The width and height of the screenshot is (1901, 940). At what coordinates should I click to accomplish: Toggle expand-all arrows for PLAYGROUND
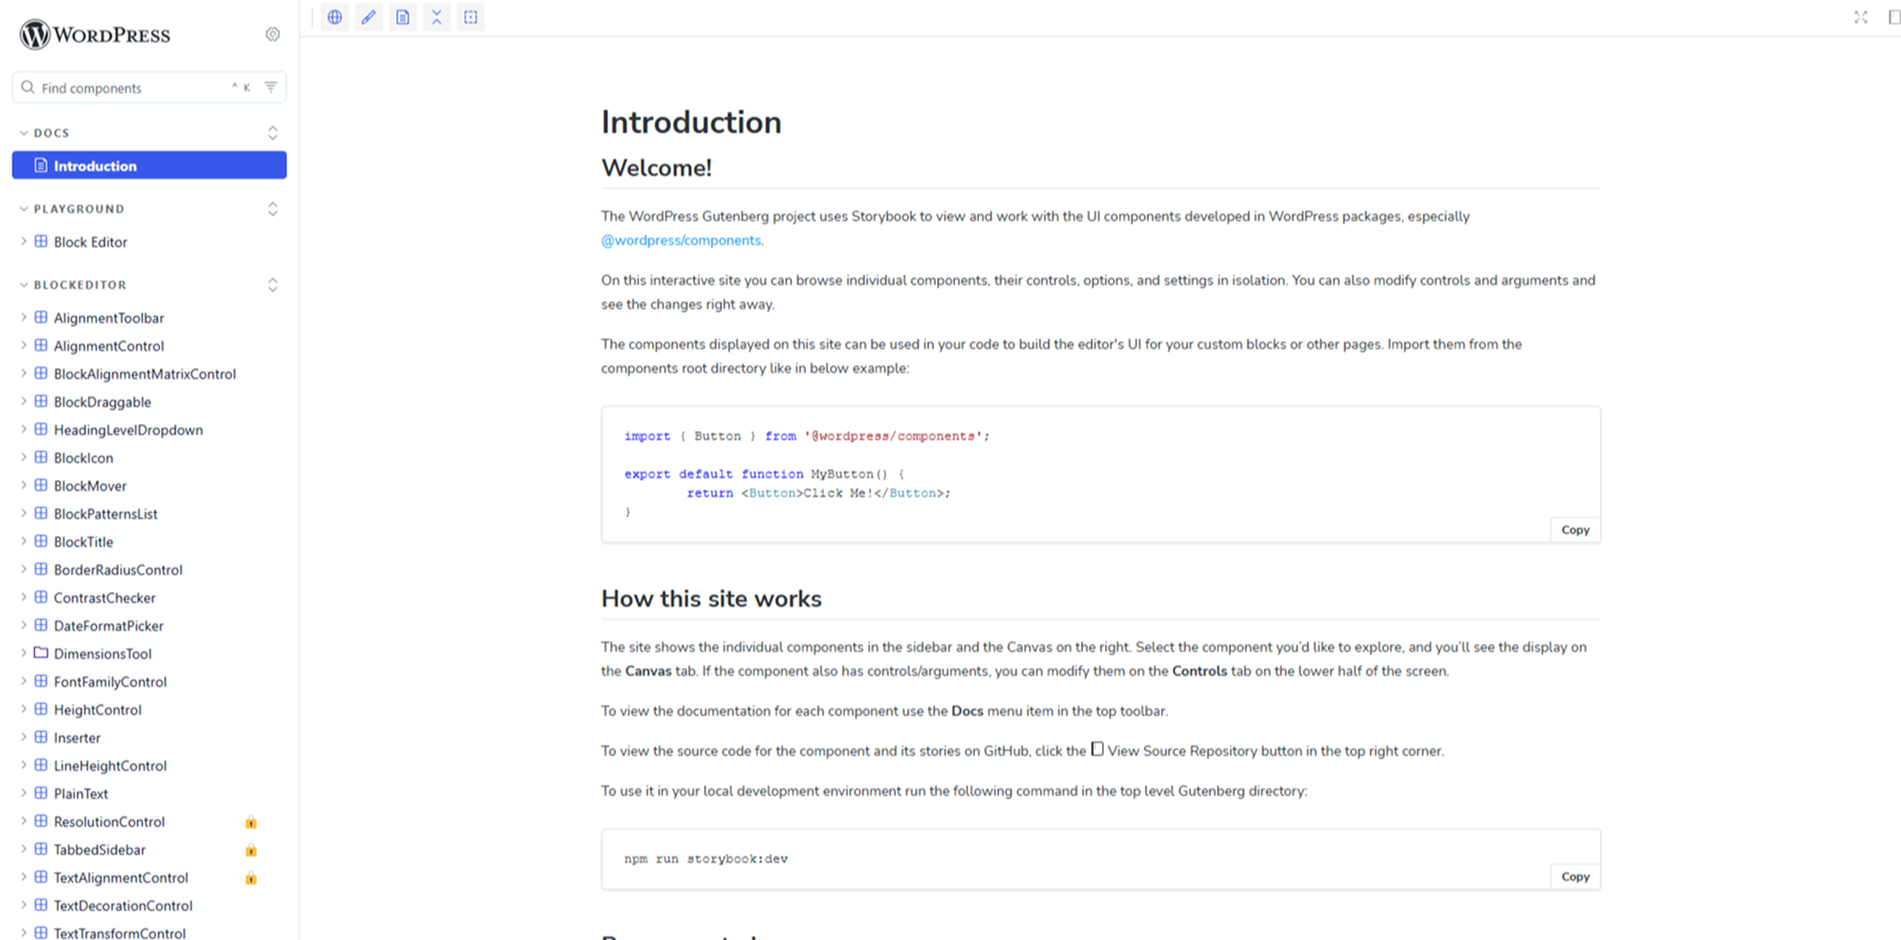pos(272,208)
